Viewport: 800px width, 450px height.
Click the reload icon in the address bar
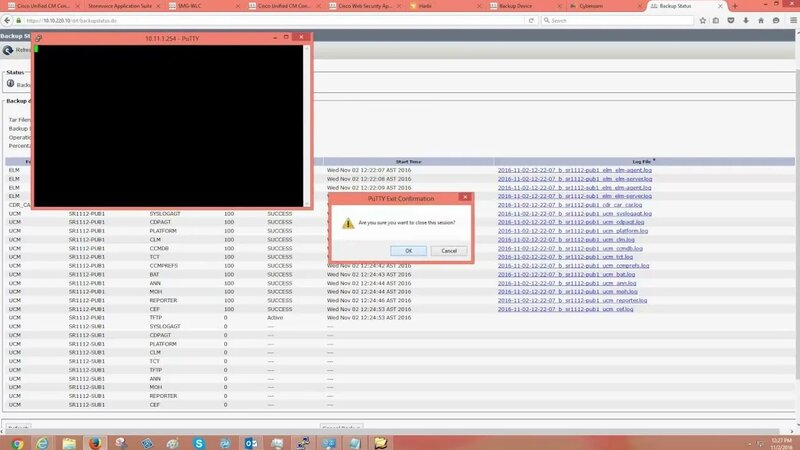tap(531, 20)
